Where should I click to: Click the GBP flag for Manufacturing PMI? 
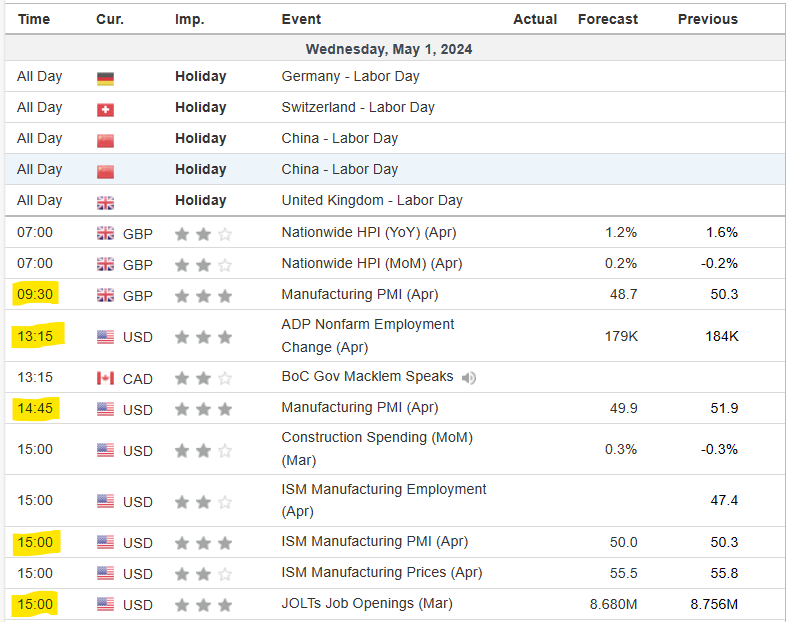click(x=105, y=296)
